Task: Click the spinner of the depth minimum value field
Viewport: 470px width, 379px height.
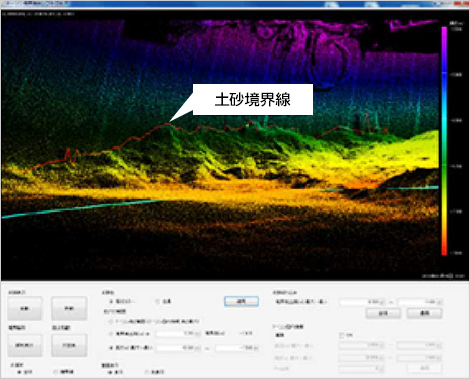Action: click(198, 348)
